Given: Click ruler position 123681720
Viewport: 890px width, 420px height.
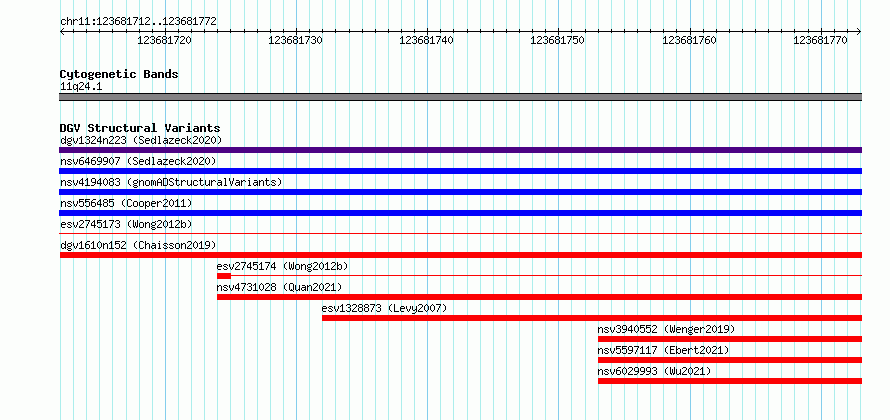Looking at the screenshot, I should (x=165, y=40).
